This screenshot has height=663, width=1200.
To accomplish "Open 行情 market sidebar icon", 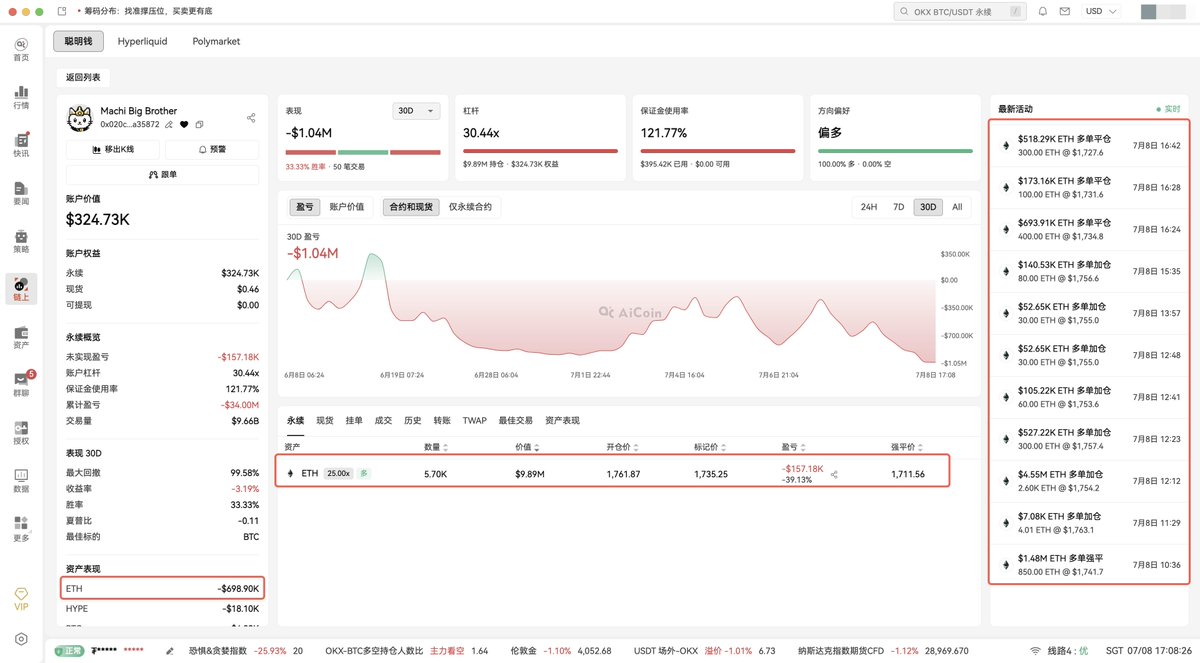I will coord(21,97).
